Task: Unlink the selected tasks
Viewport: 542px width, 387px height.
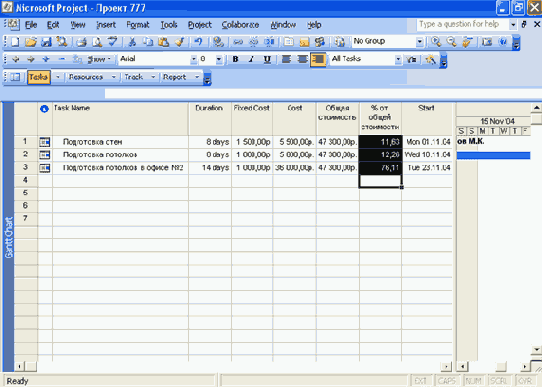Action: (x=253, y=42)
